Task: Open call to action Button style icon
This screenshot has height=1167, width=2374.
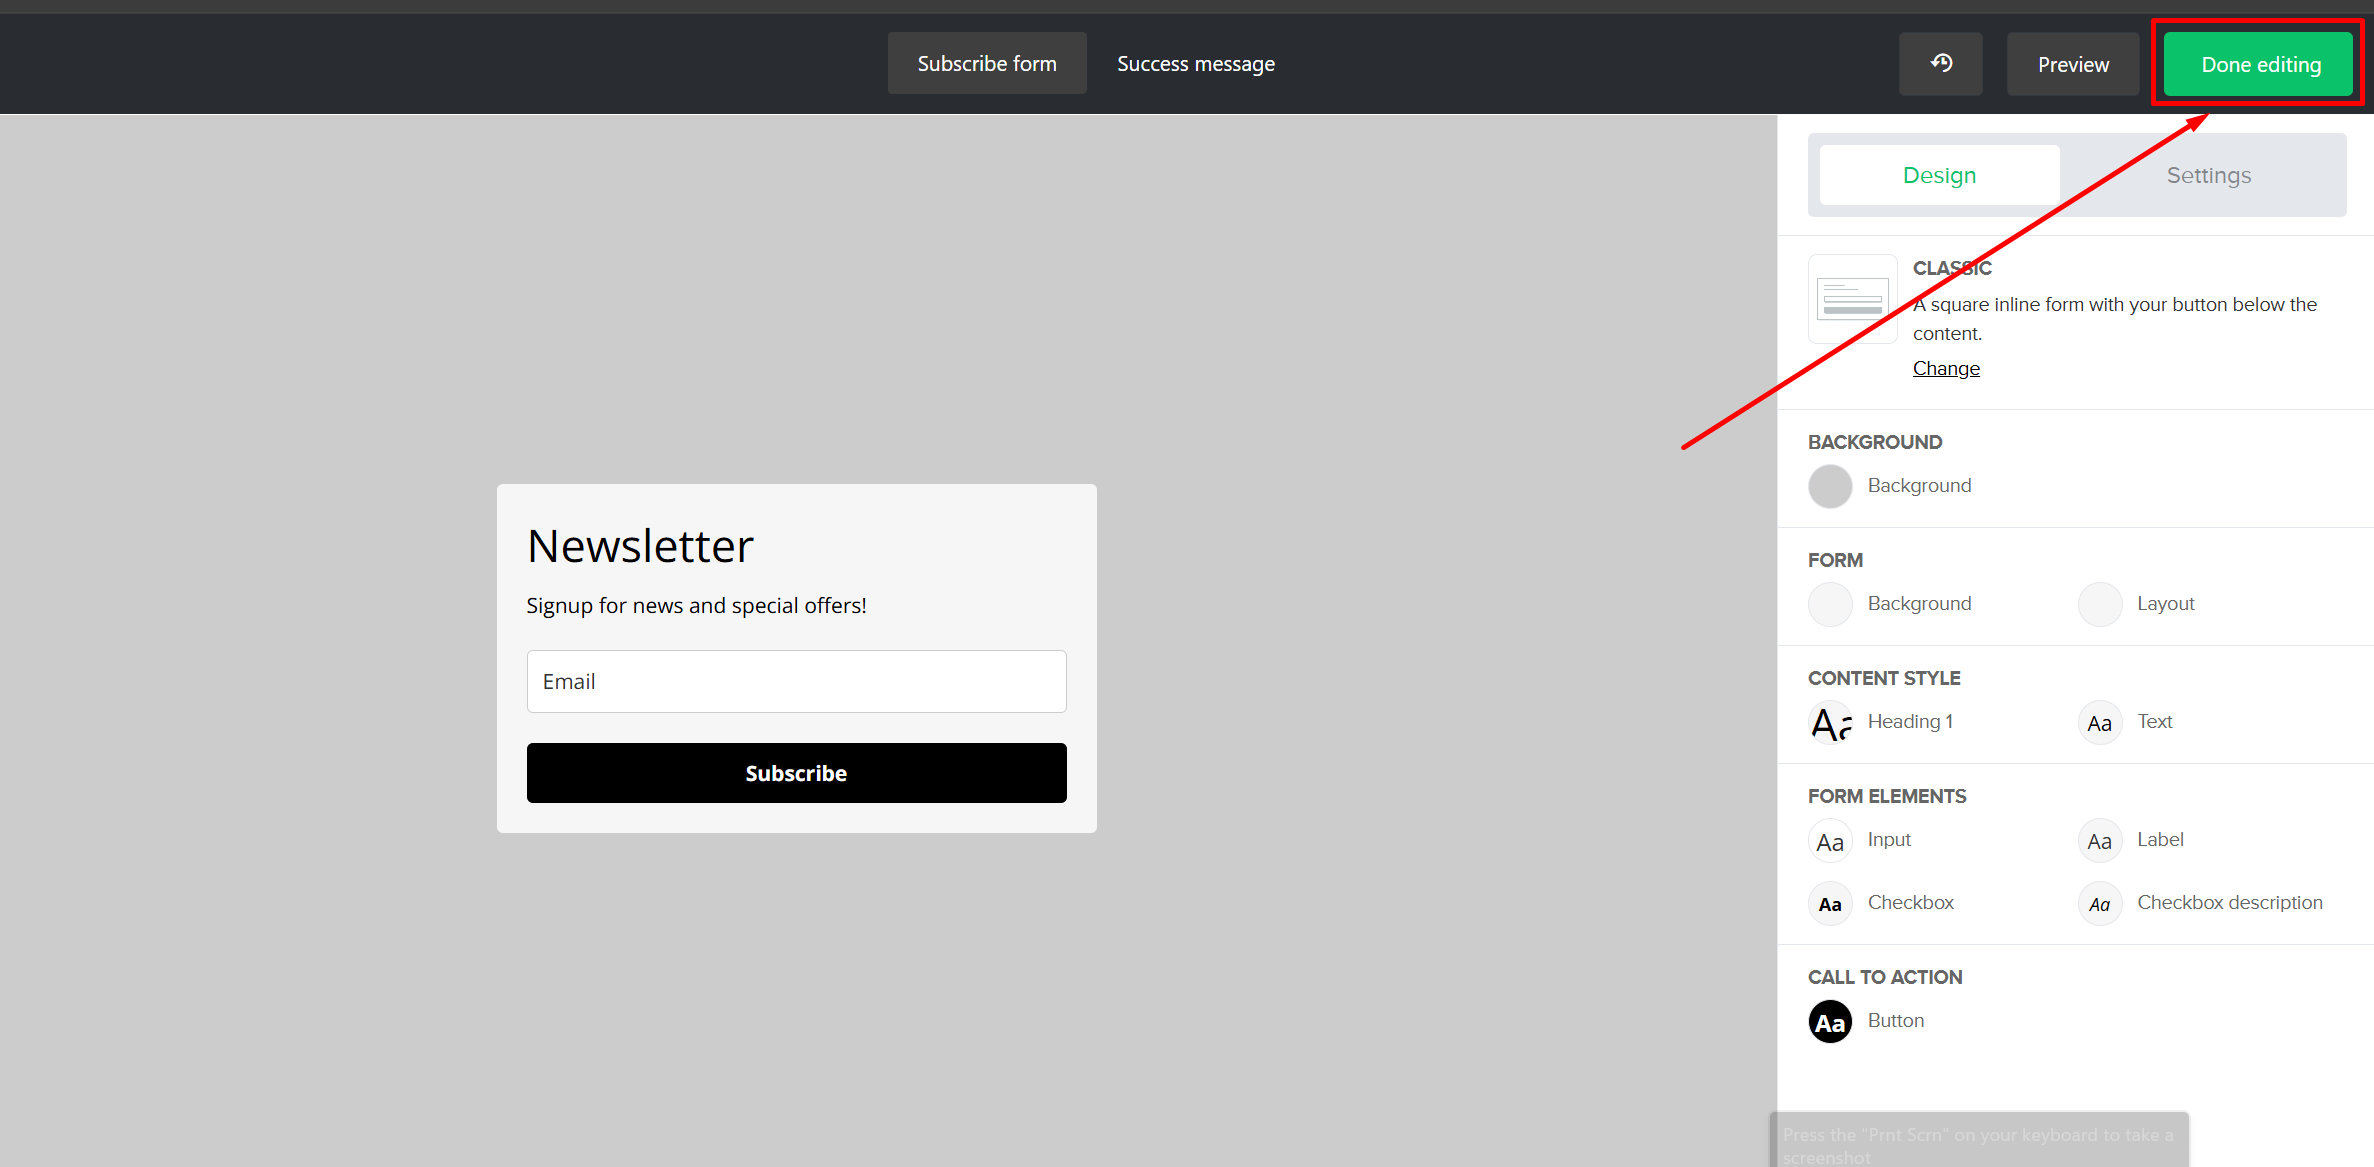Action: click(1830, 1022)
